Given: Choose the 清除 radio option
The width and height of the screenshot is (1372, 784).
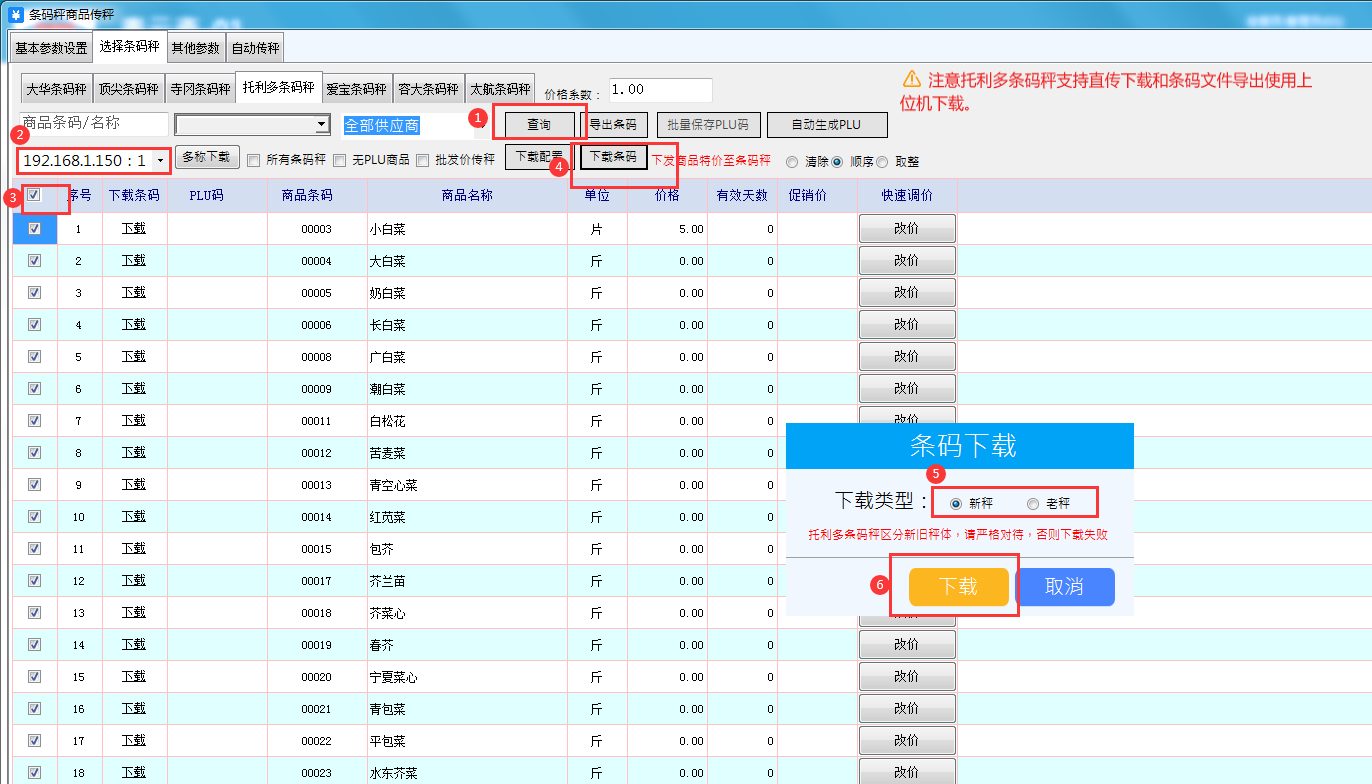Looking at the screenshot, I should click(x=792, y=161).
